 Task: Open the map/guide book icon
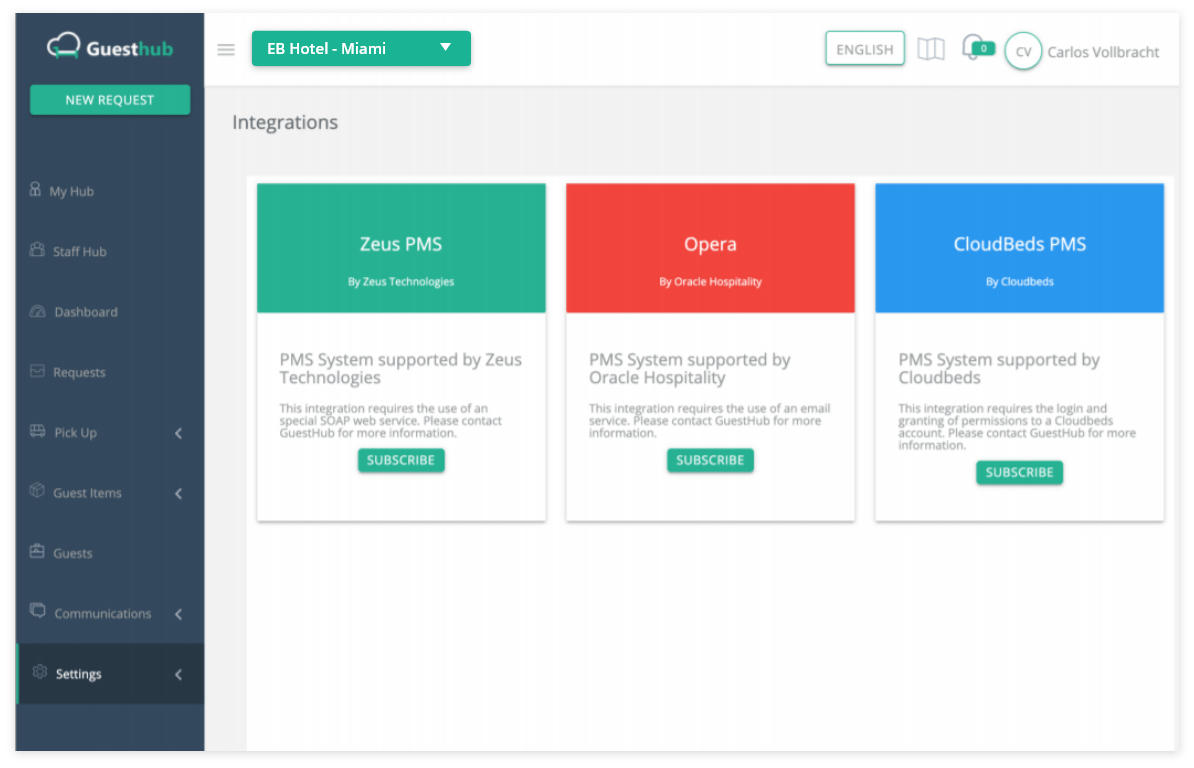[x=931, y=49]
